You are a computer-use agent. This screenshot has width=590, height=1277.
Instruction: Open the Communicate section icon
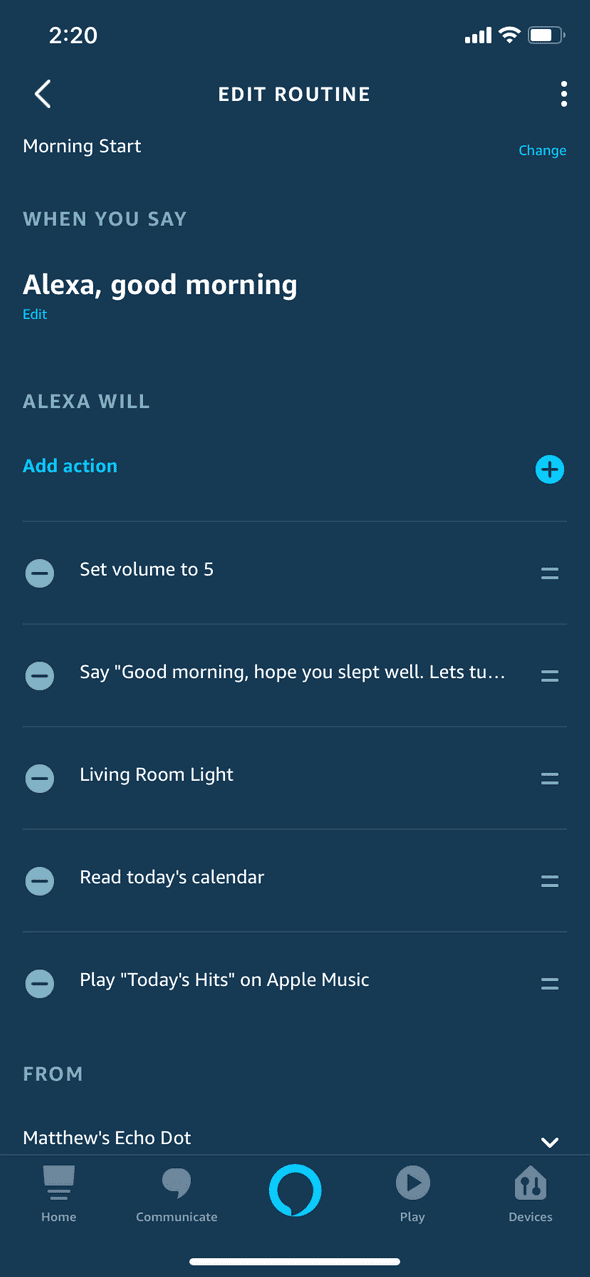click(x=176, y=1184)
